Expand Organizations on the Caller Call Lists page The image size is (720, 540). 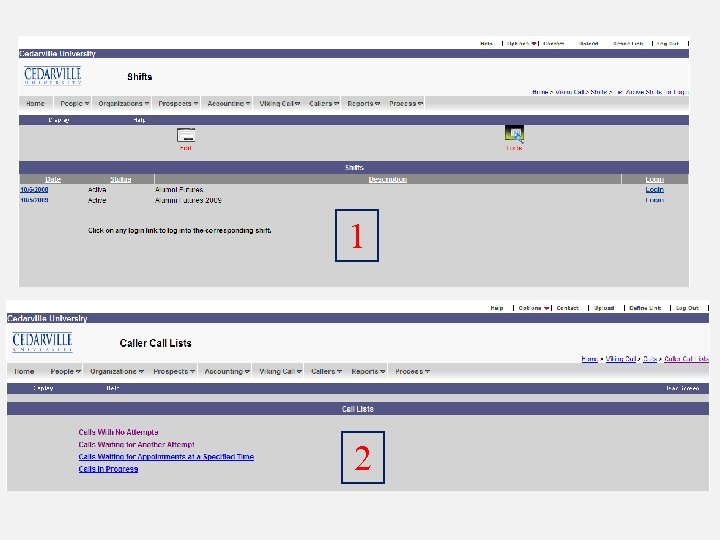pos(117,371)
